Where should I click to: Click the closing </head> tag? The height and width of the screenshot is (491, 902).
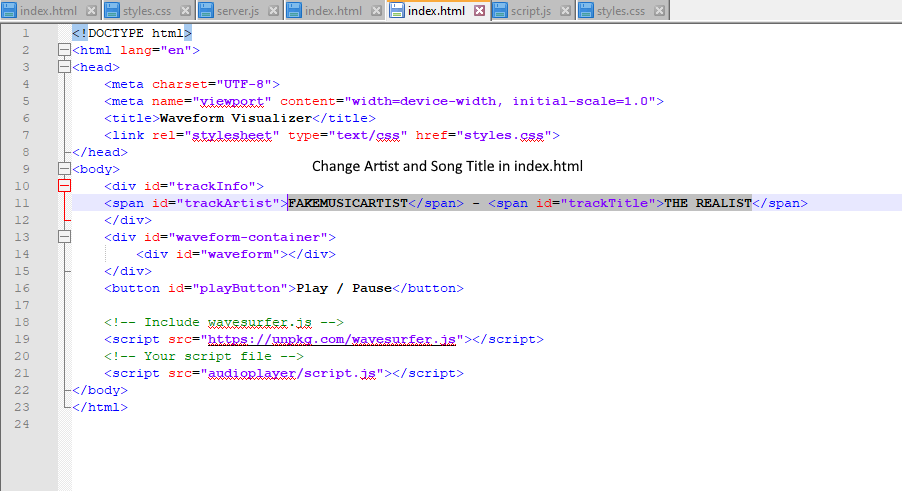coord(100,152)
